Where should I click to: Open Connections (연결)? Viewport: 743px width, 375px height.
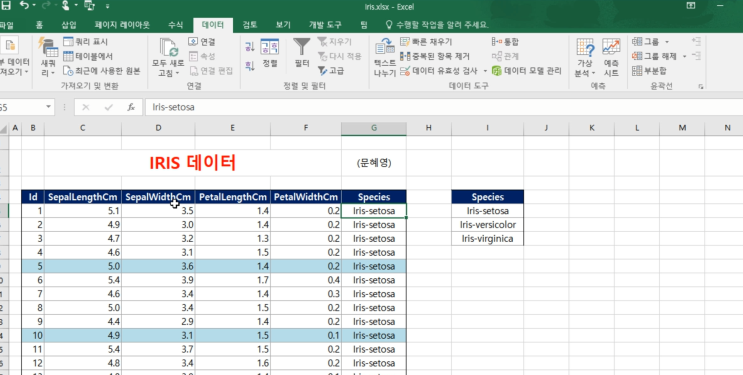pyautogui.click(x=202, y=42)
